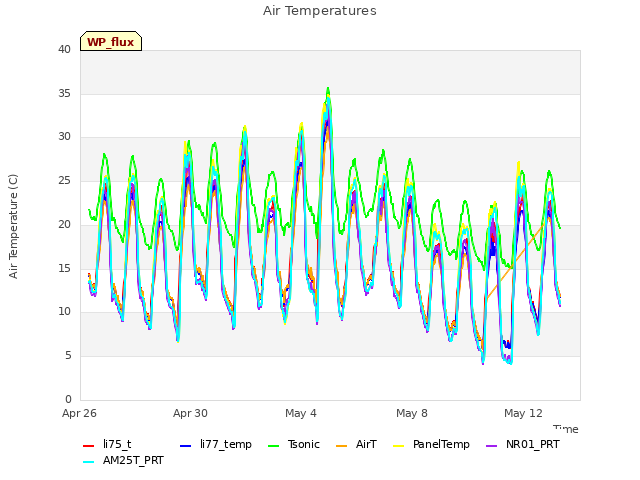Click the 15 y-axis tick label
The height and width of the screenshot is (480, 640).
pos(64,268)
